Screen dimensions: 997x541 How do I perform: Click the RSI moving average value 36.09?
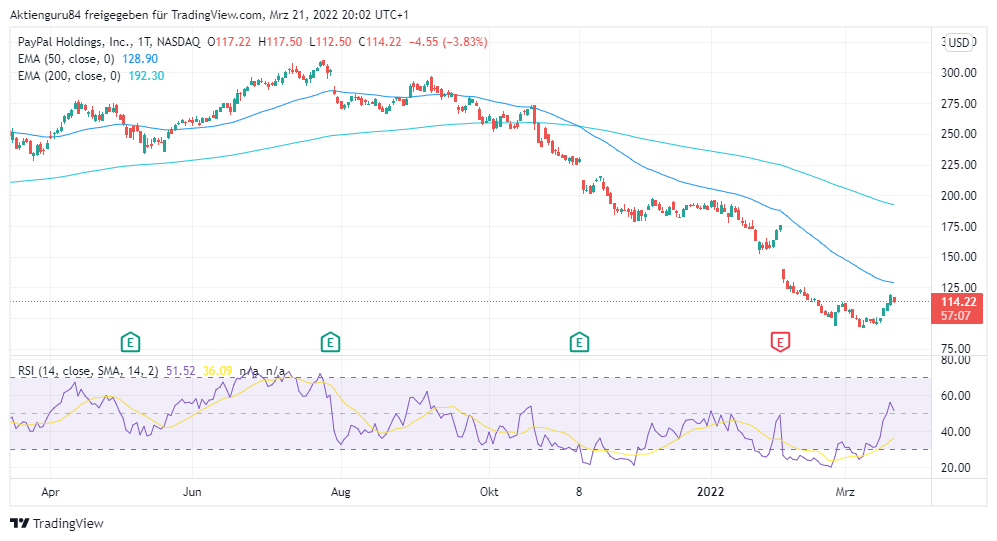tap(217, 371)
